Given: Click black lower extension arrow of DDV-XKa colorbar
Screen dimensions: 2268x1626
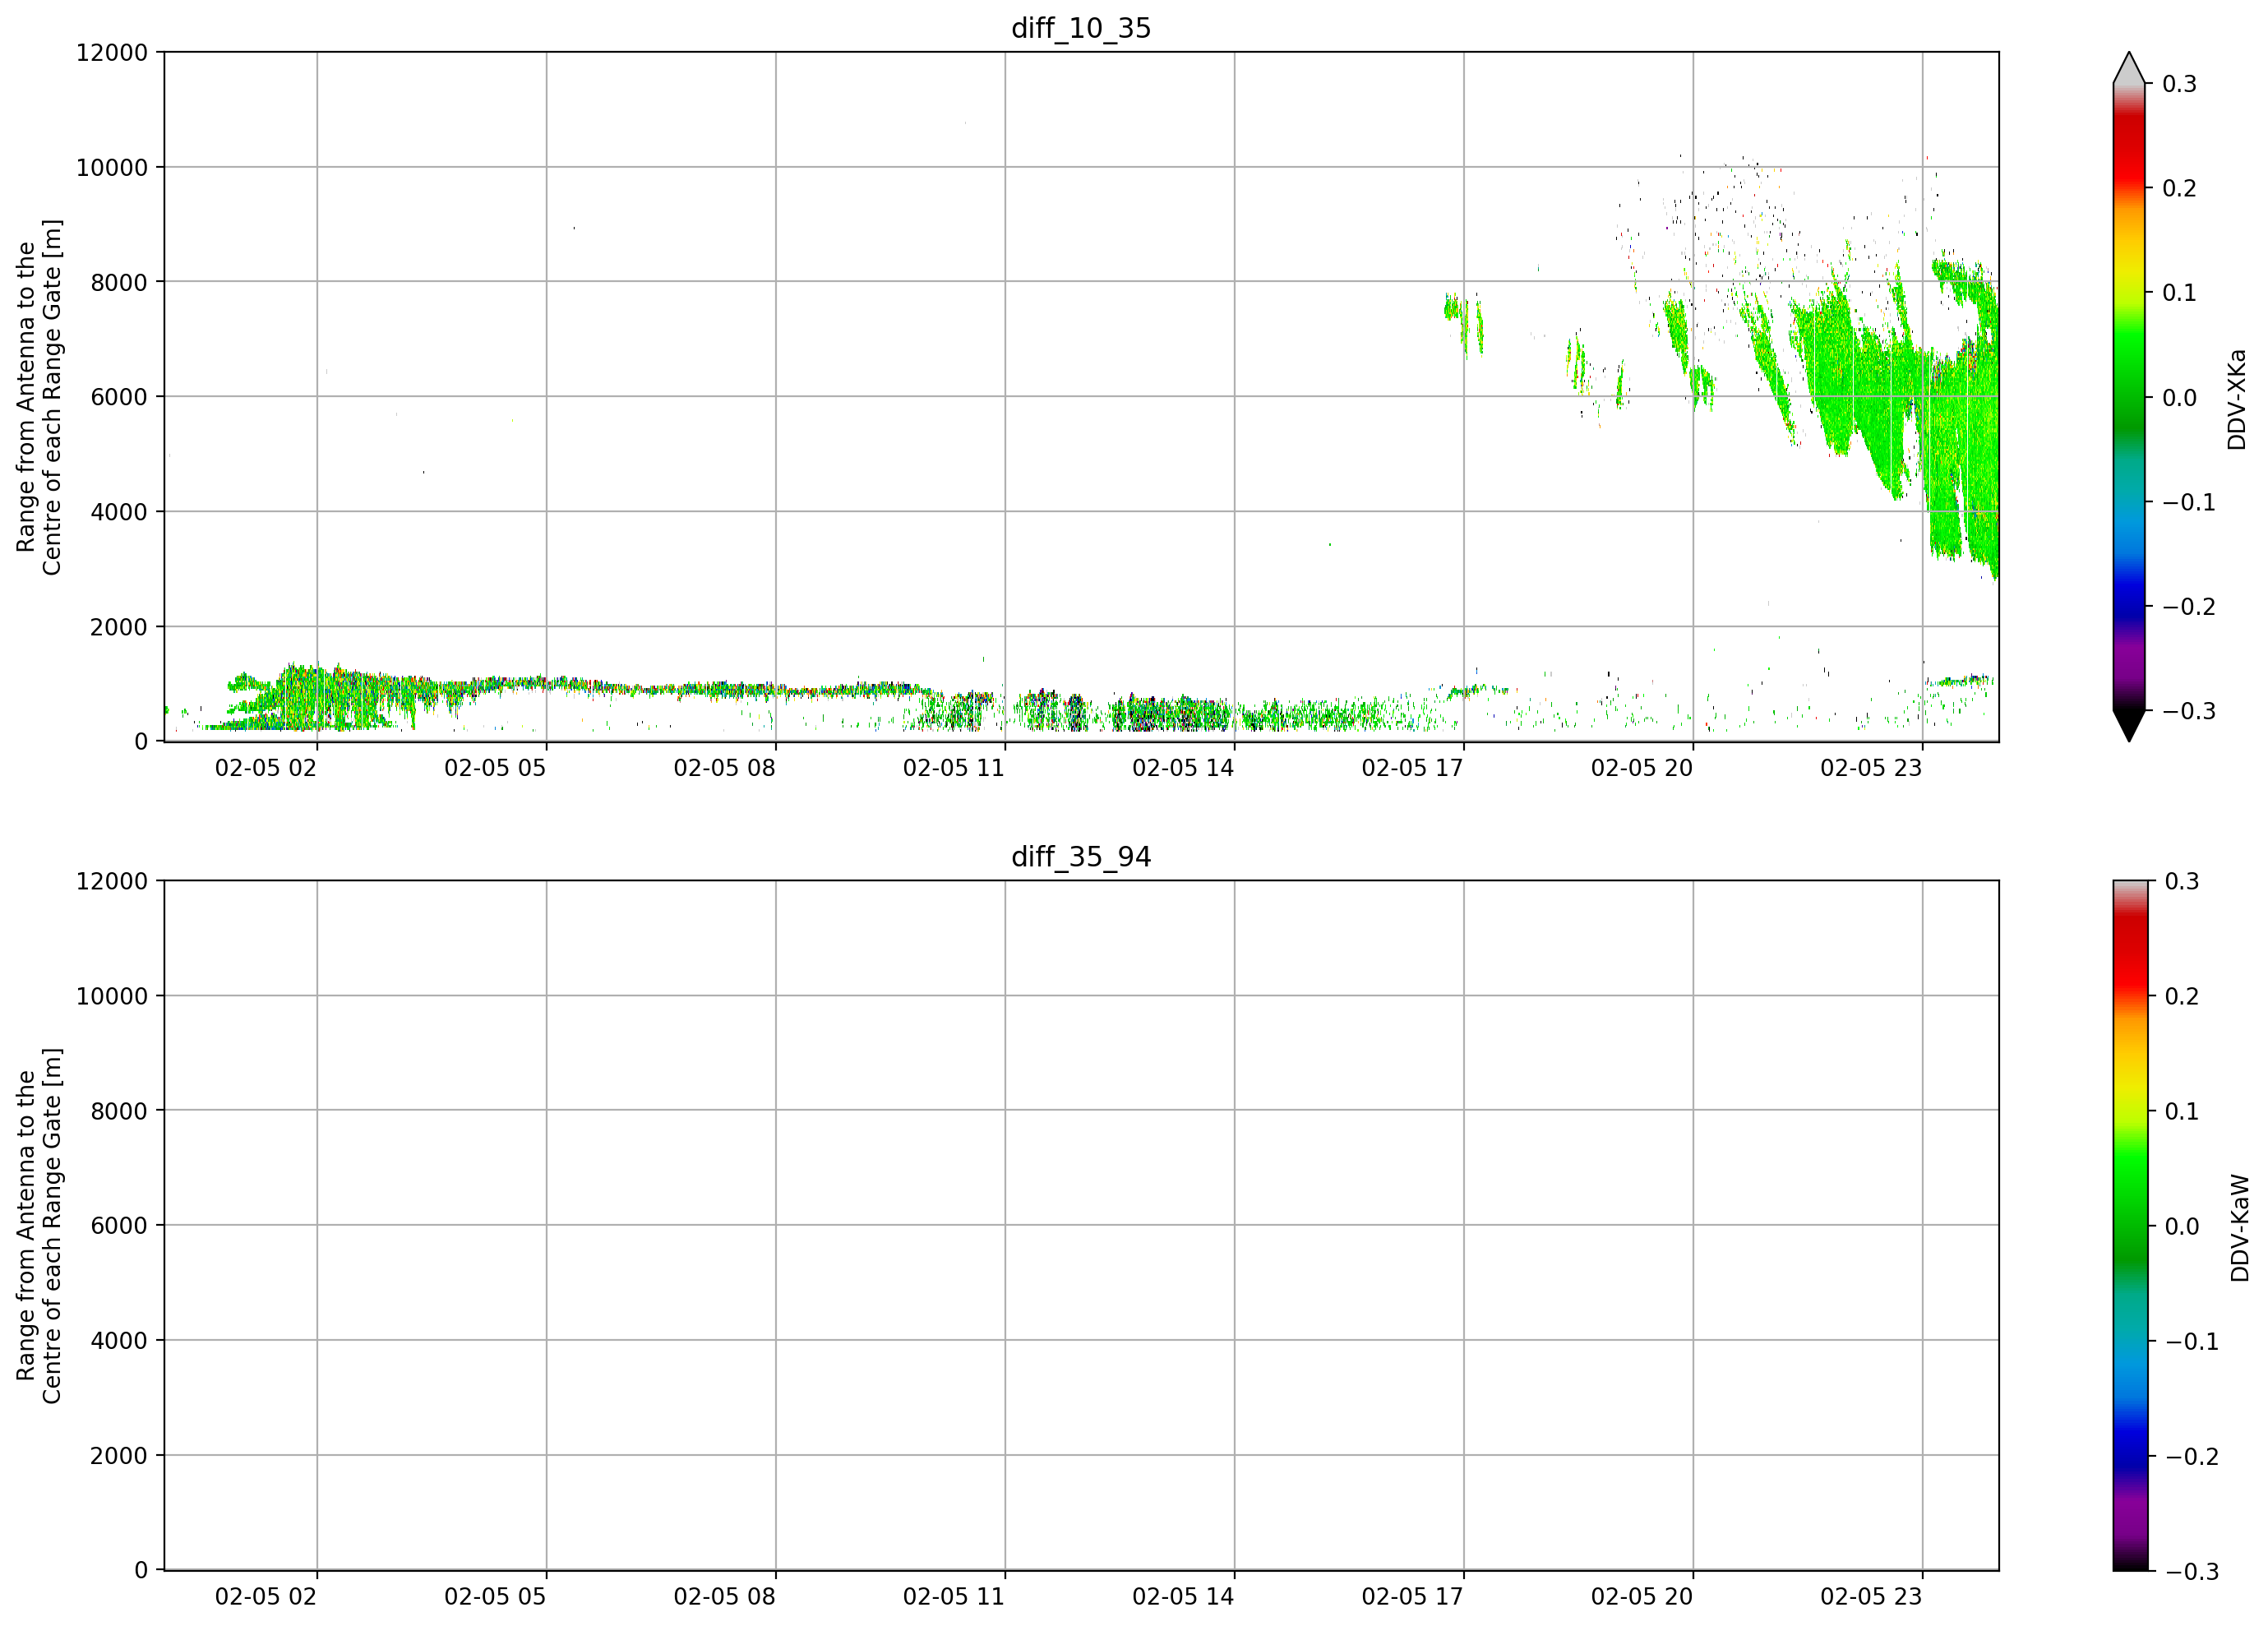Looking at the screenshot, I should tap(2129, 726).
